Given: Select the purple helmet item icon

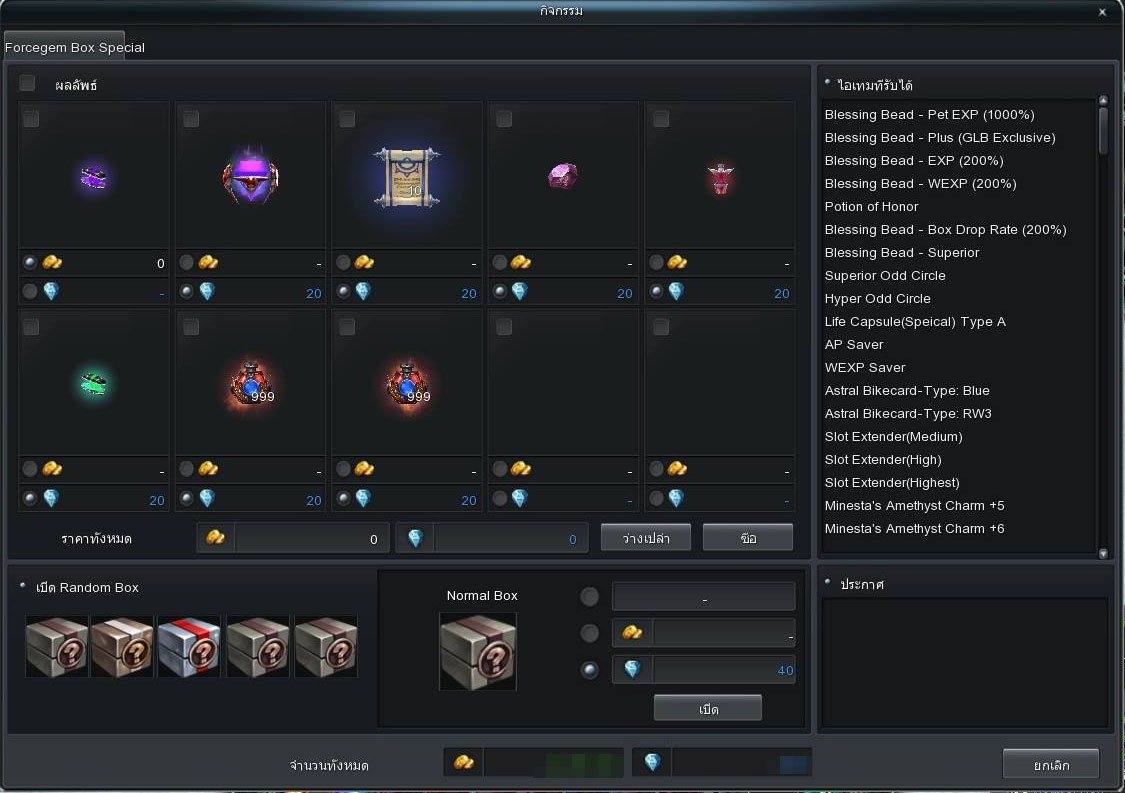Looking at the screenshot, I should tap(250, 178).
